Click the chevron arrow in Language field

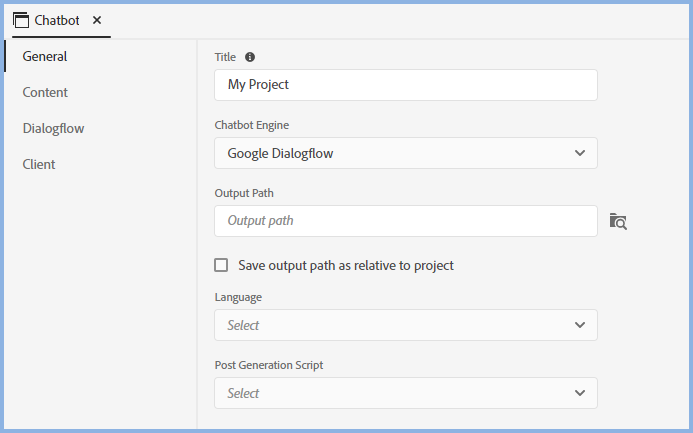tap(580, 325)
